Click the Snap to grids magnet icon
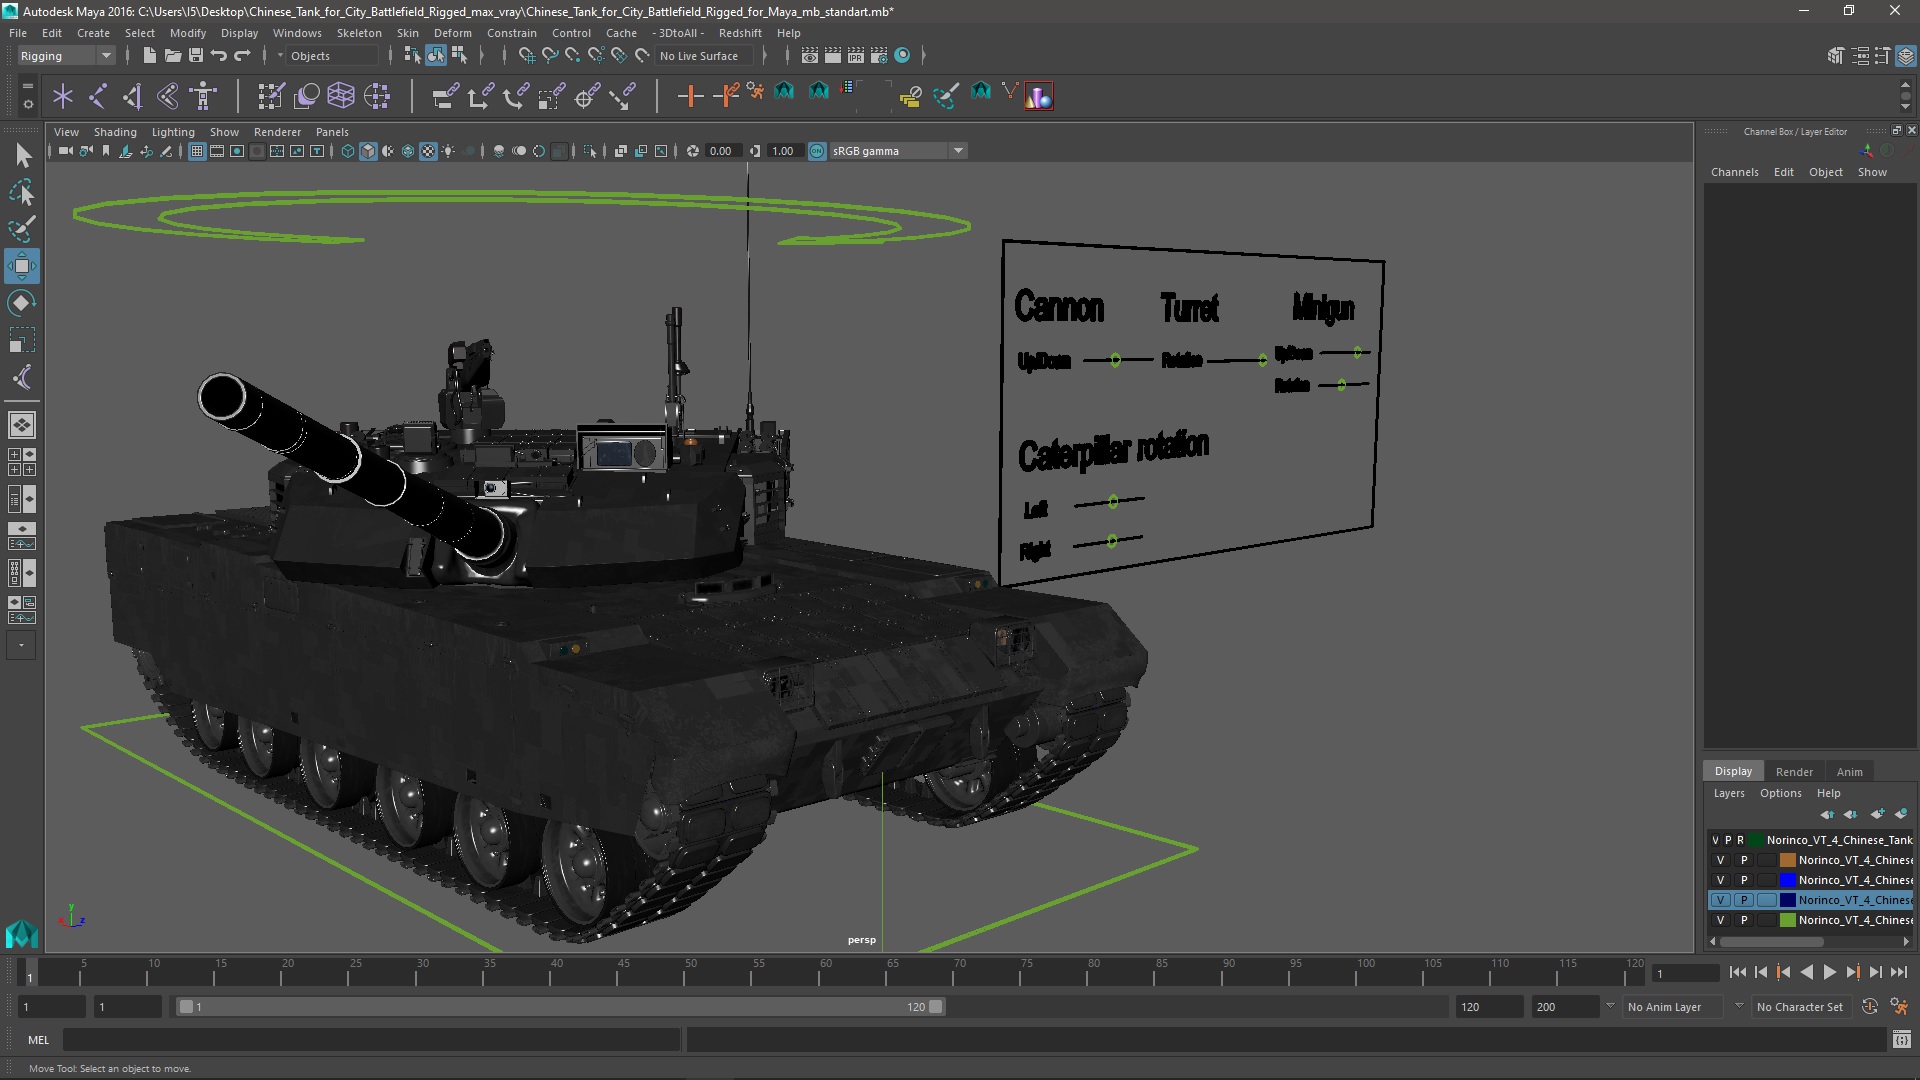 [x=526, y=56]
